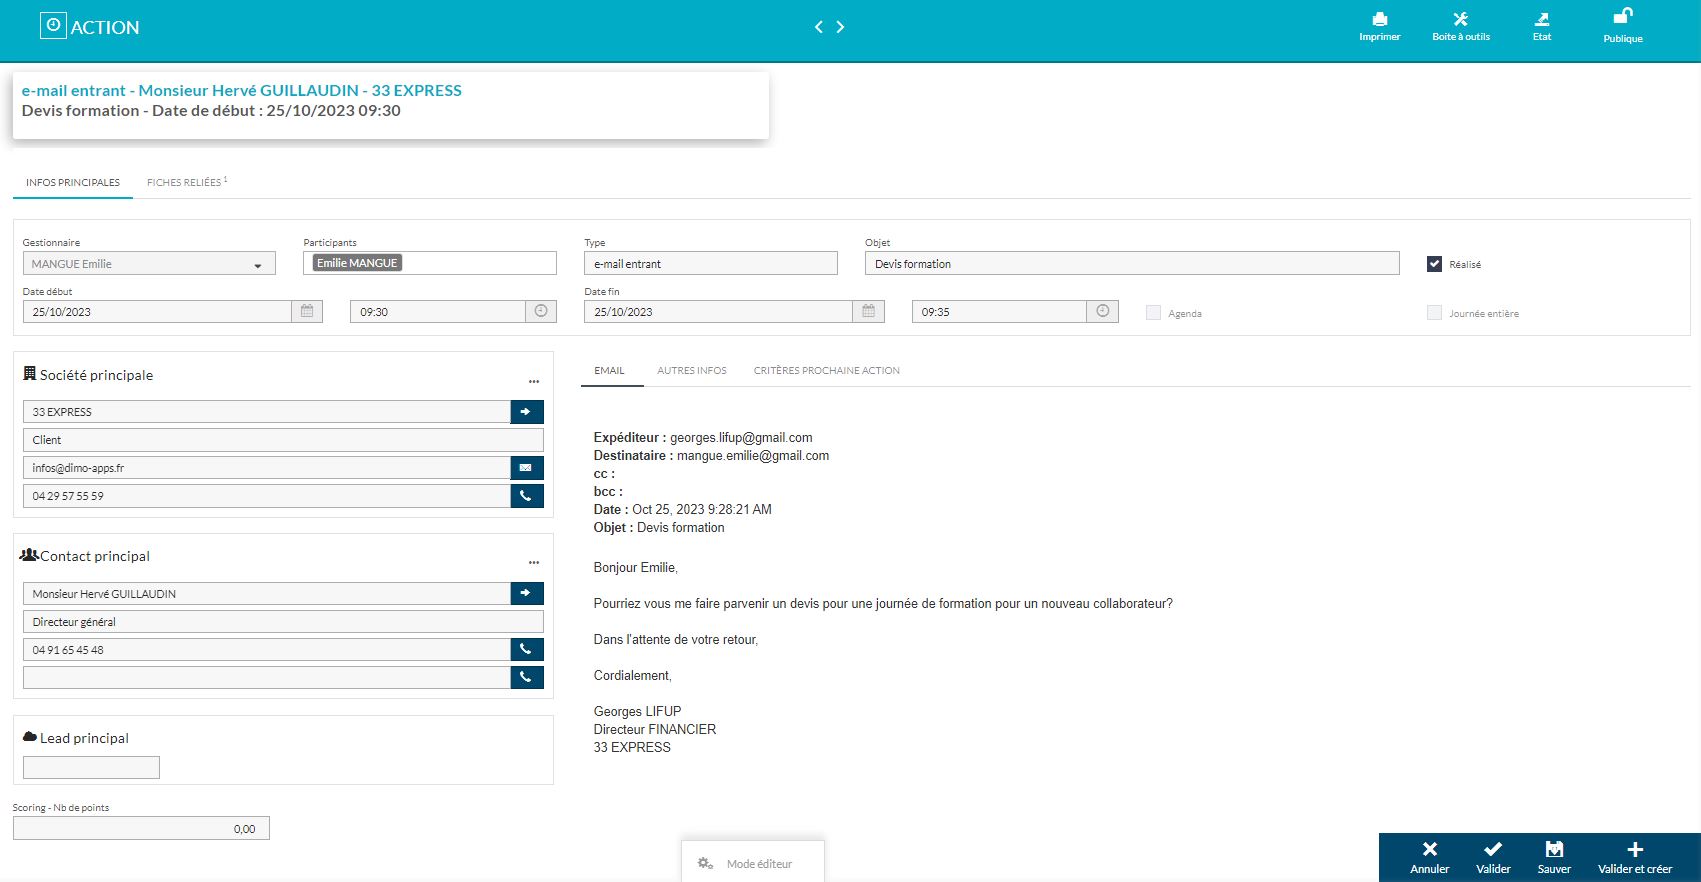Open Contact principal options menu

534,562
